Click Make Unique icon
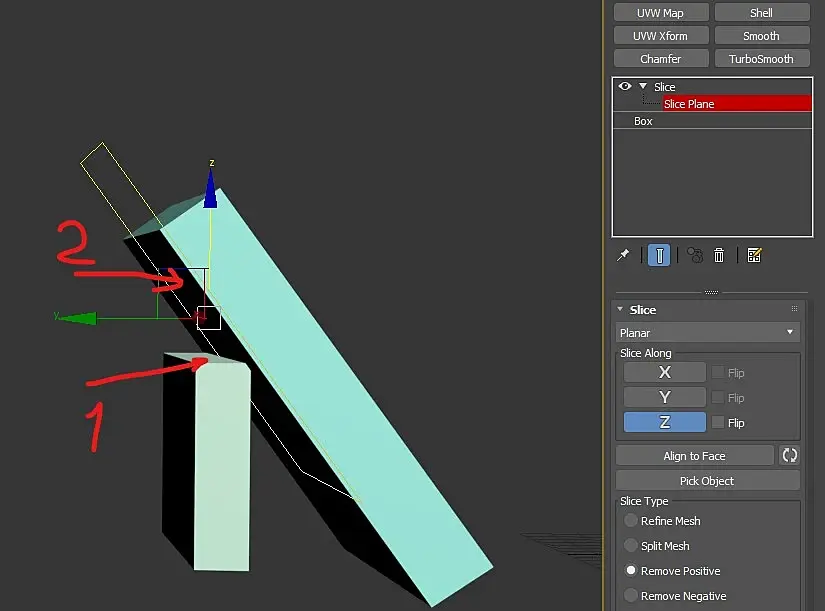825x611 pixels. click(x=695, y=256)
